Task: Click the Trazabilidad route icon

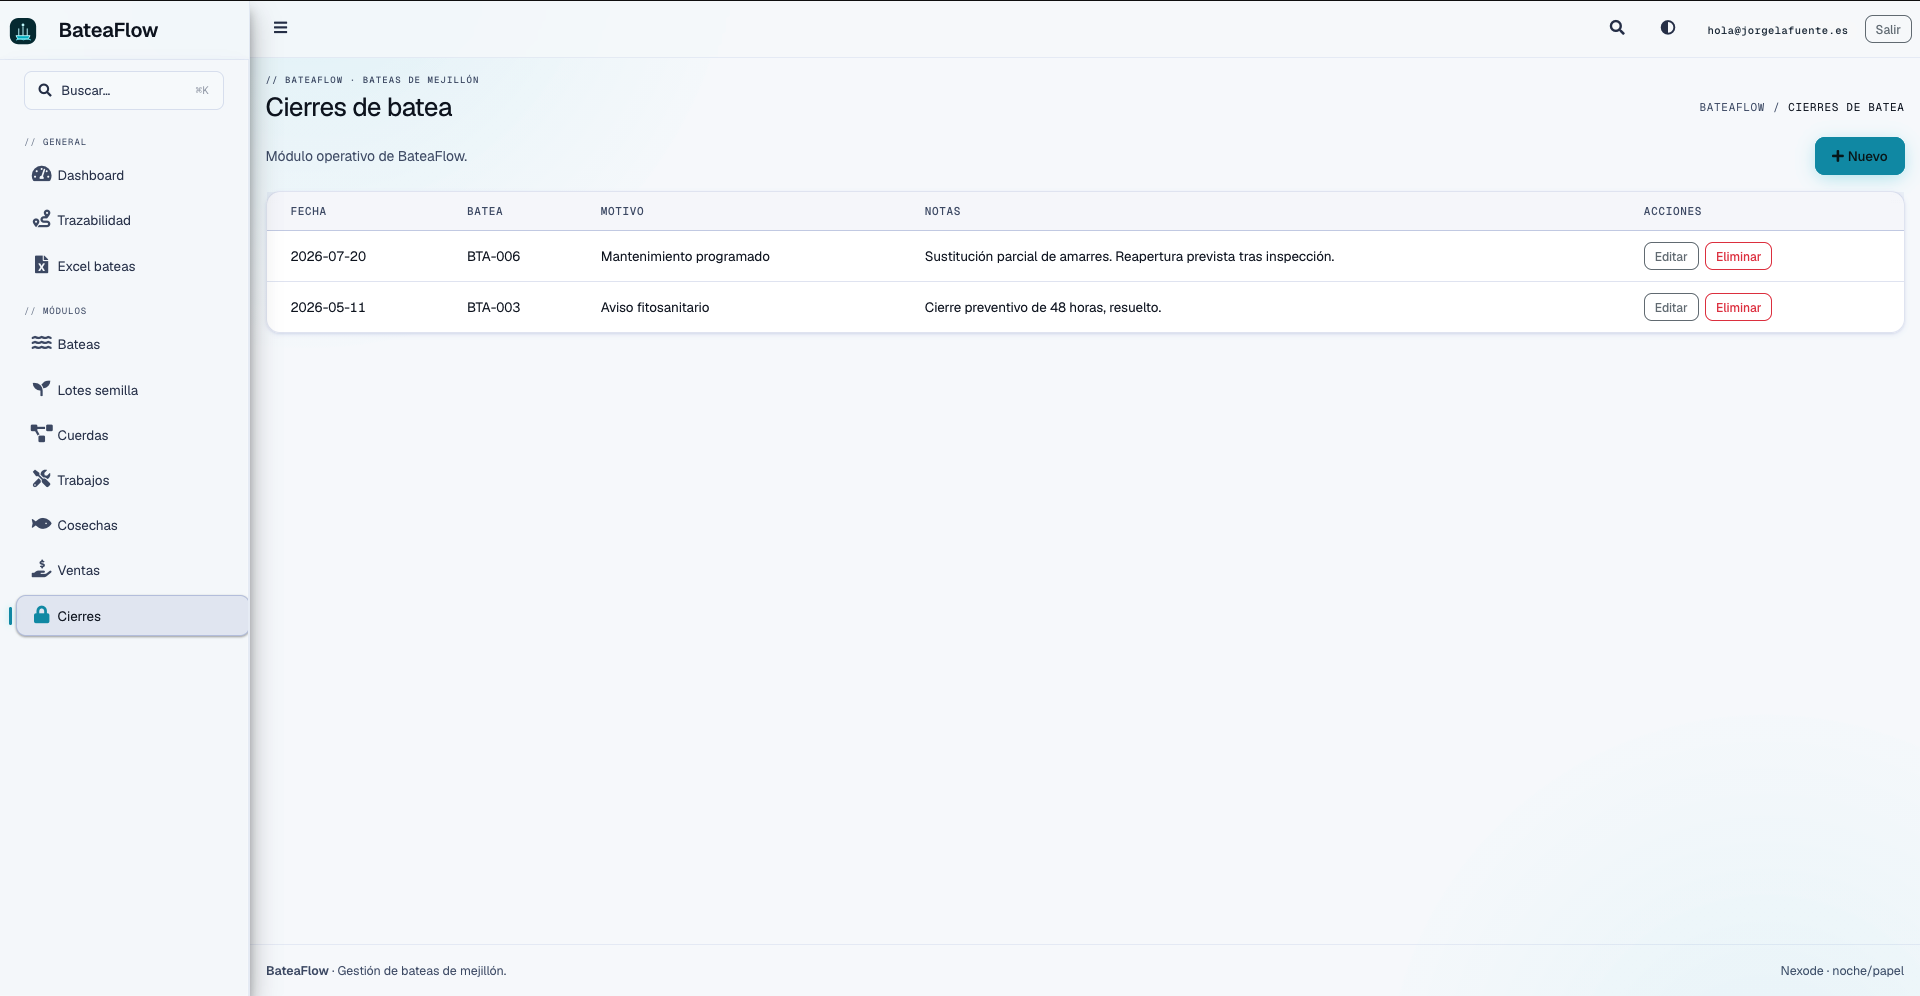Action: point(41,219)
